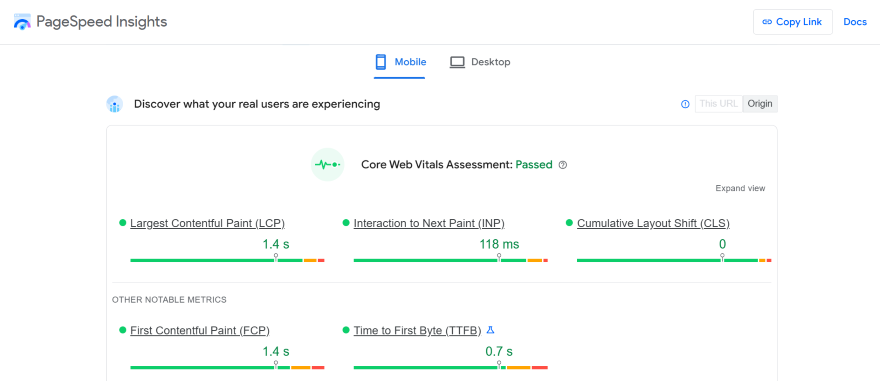Click the info icon beside This URL
The width and height of the screenshot is (880, 381).
[685, 104]
